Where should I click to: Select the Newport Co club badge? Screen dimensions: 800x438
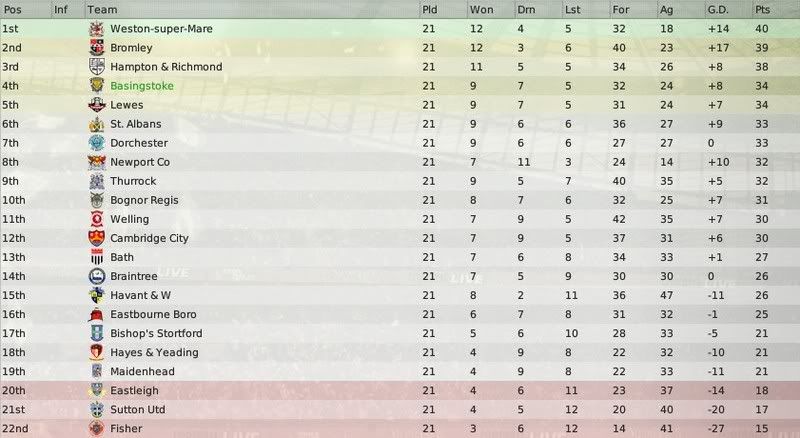click(x=96, y=162)
